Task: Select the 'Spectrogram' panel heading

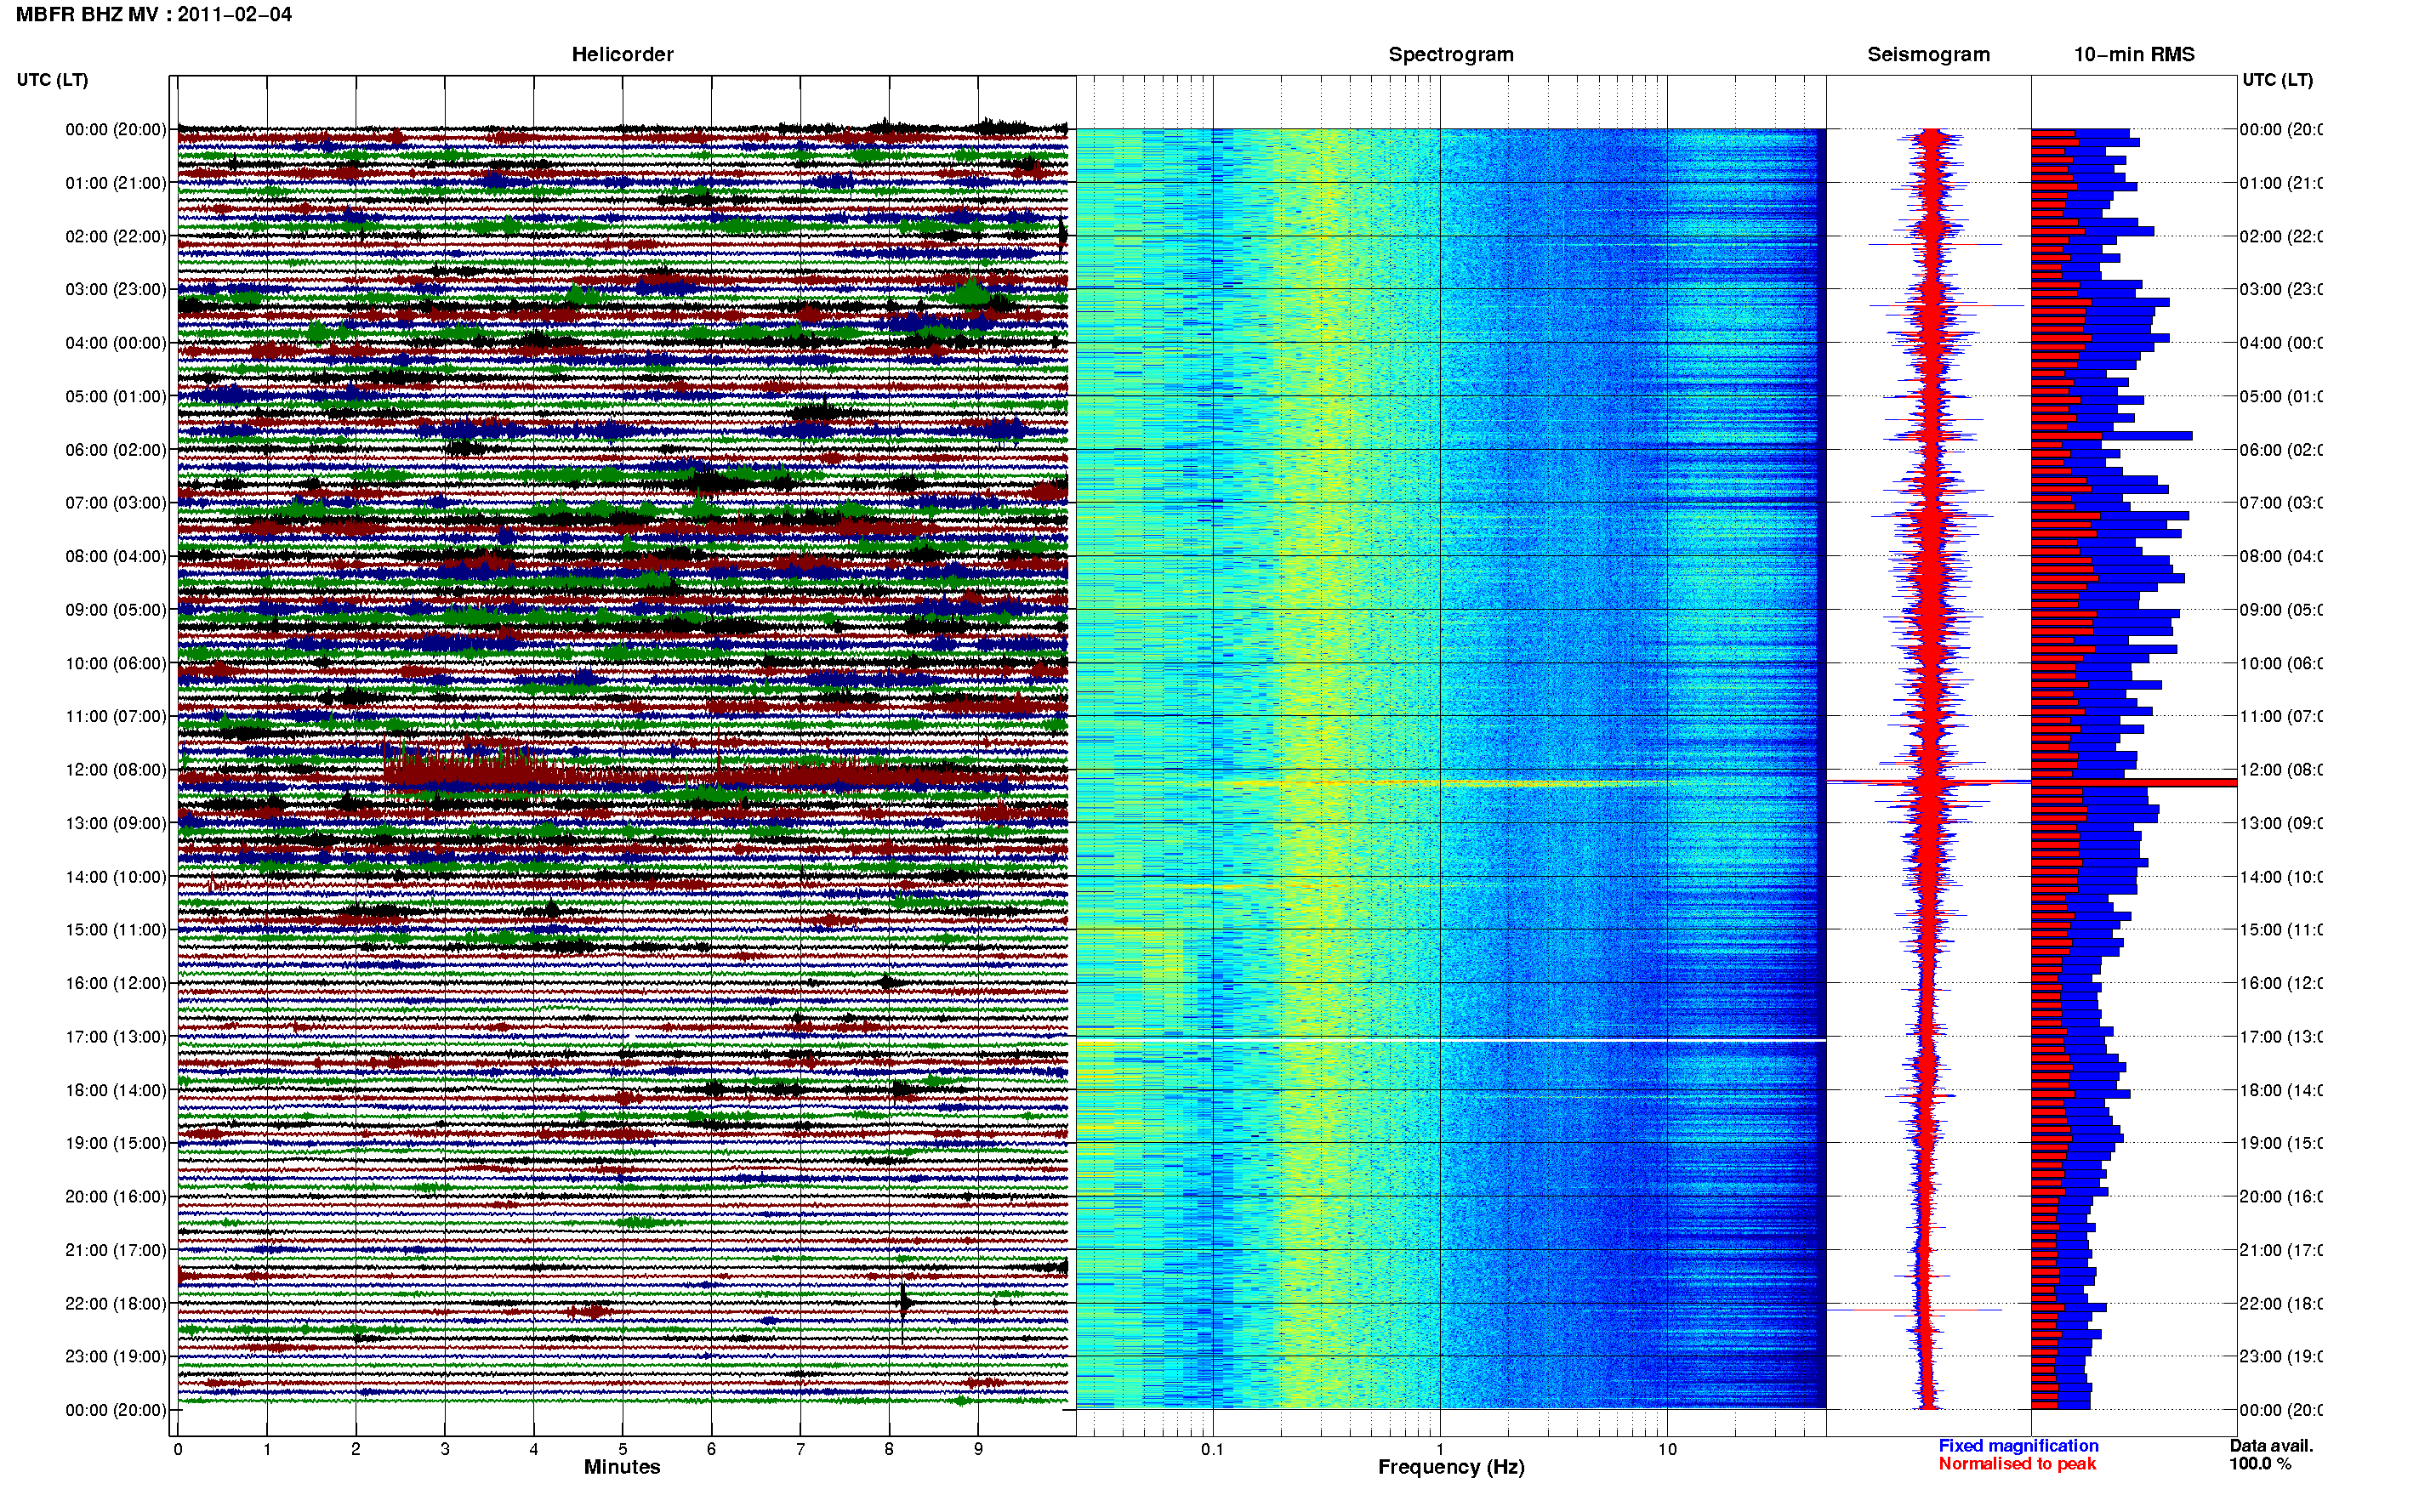Action: (1451, 55)
